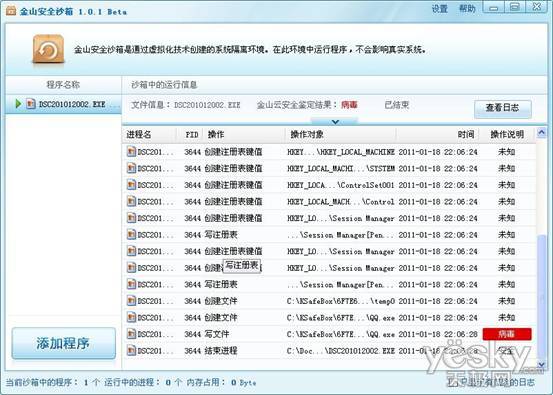Viewport: 553px width, 395px height.
Task: Click scrollbar down arrow of event list
Action: [541, 364]
